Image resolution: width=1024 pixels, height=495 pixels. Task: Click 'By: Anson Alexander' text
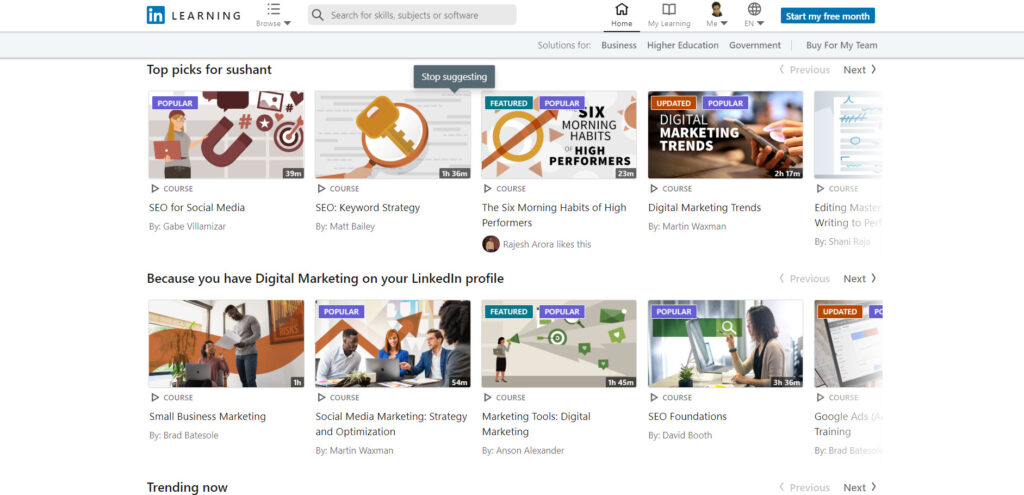523,451
